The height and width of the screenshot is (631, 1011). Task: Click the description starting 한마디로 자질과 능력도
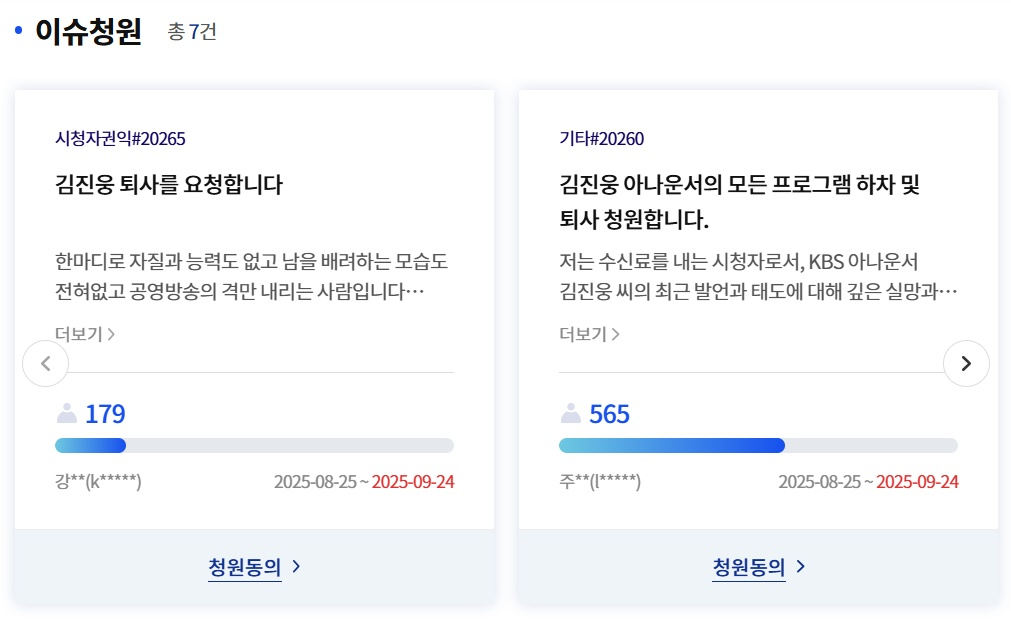[x=251, y=277]
